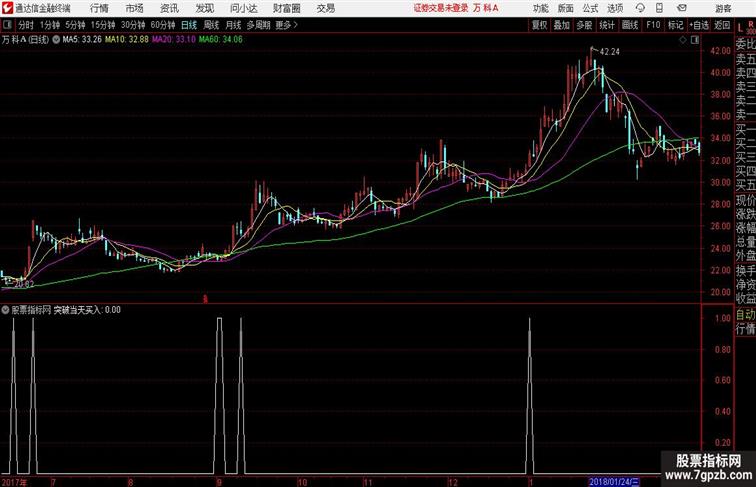The height and width of the screenshot is (487, 756).
Task: Switch to the 5分钟 period tab
Action: coord(75,25)
